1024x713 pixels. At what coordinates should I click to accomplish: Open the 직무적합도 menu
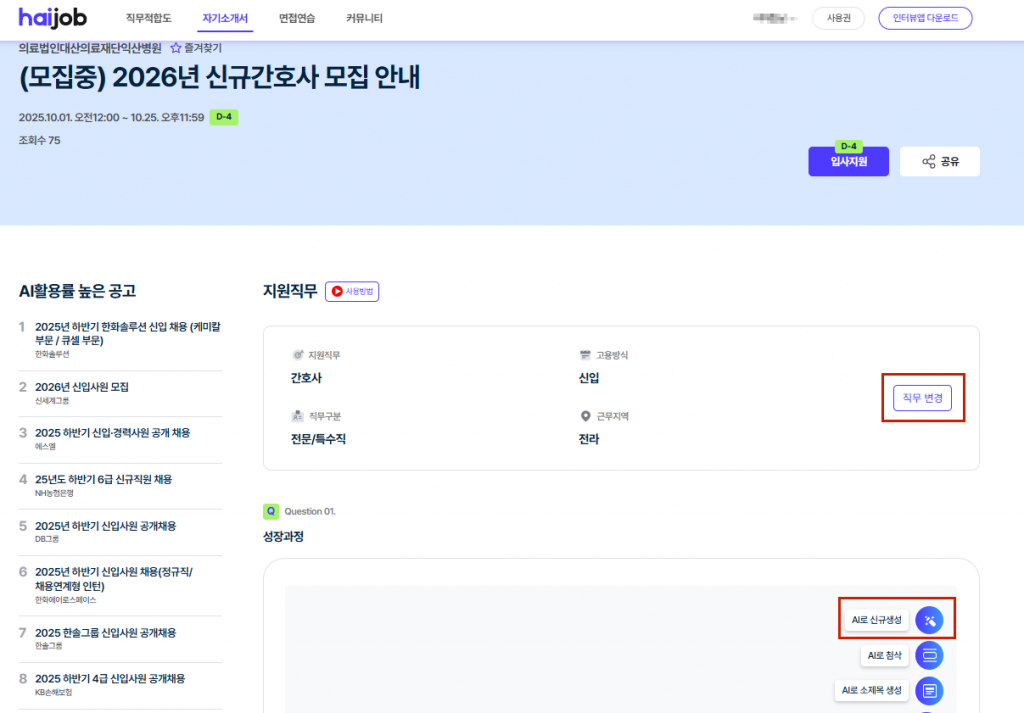coord(149,18)
